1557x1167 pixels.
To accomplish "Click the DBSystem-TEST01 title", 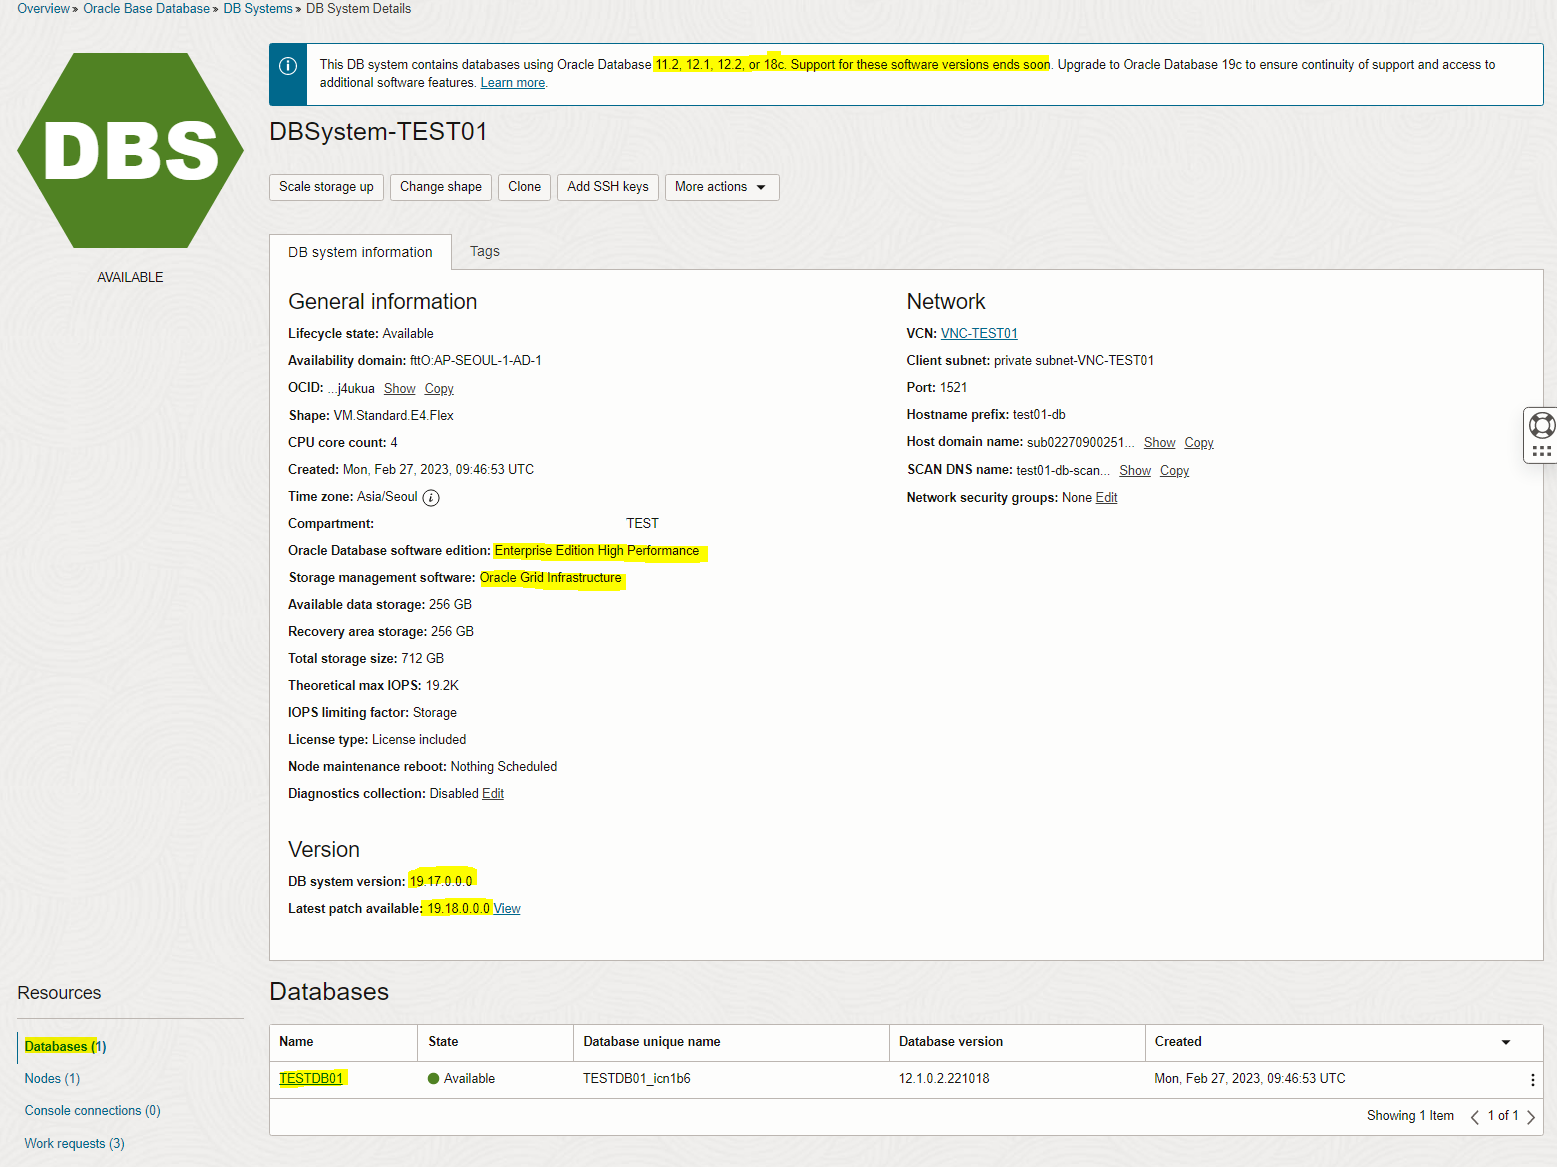I will point(378,132).
